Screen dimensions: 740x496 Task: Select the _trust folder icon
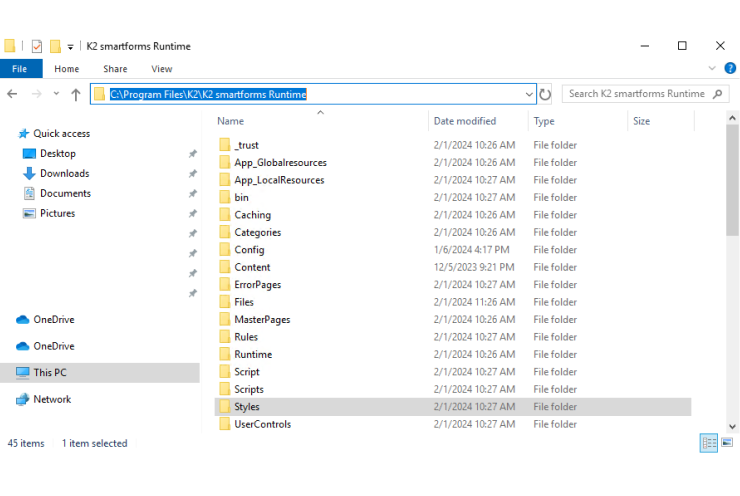pos(225,145)
